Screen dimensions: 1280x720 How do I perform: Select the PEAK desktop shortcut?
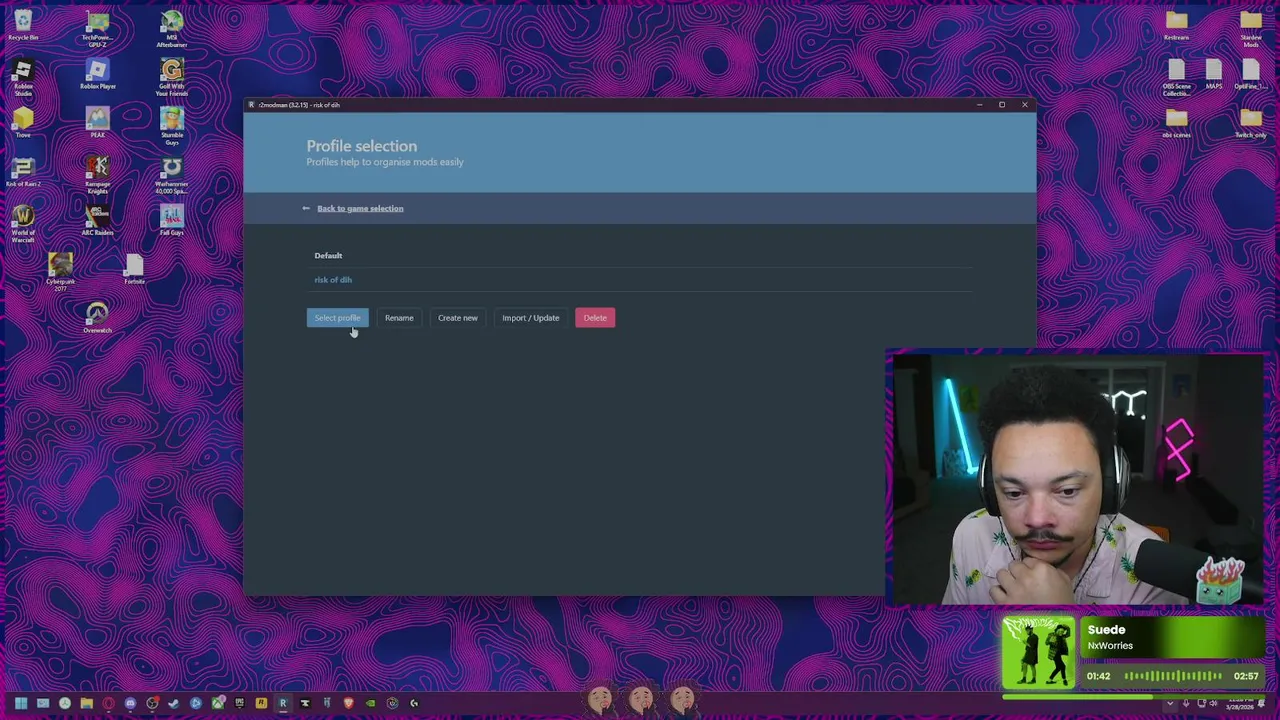point(97,123)
